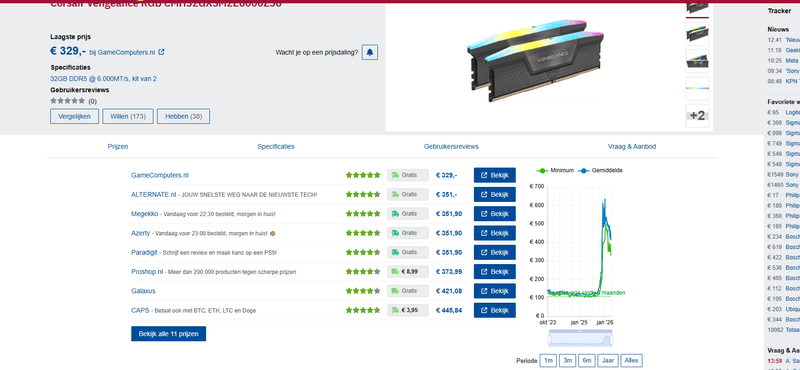
Task: Set chart period to Alles
Action: (631, 360)
